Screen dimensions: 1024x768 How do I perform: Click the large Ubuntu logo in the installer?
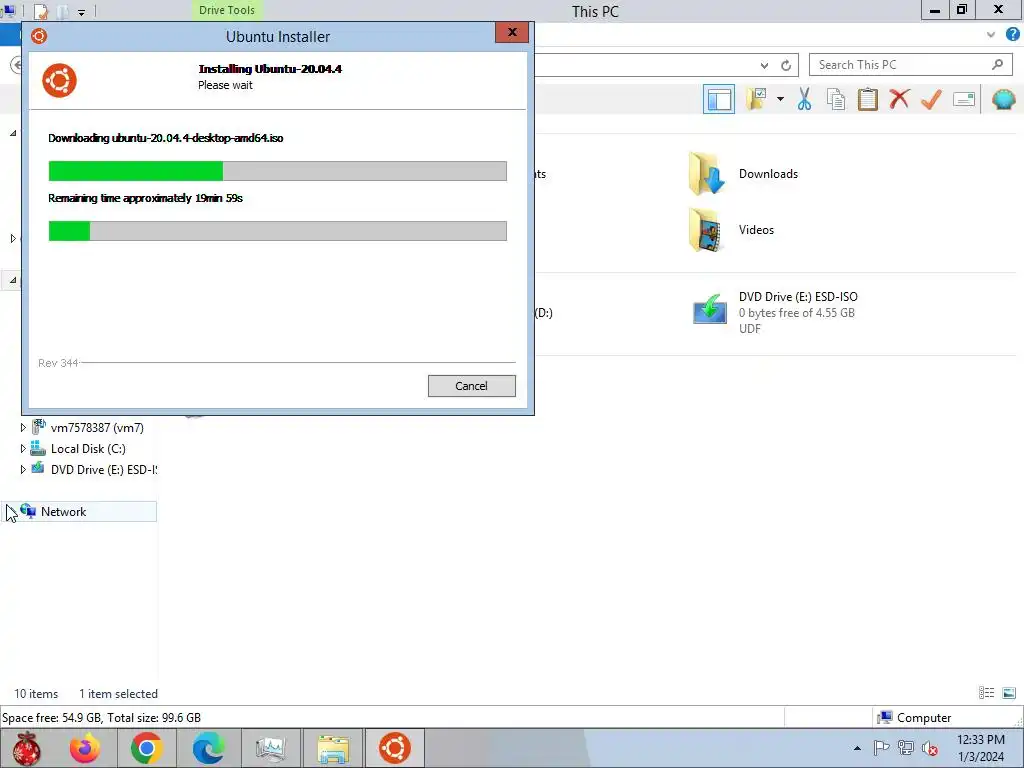click(59, 80)
